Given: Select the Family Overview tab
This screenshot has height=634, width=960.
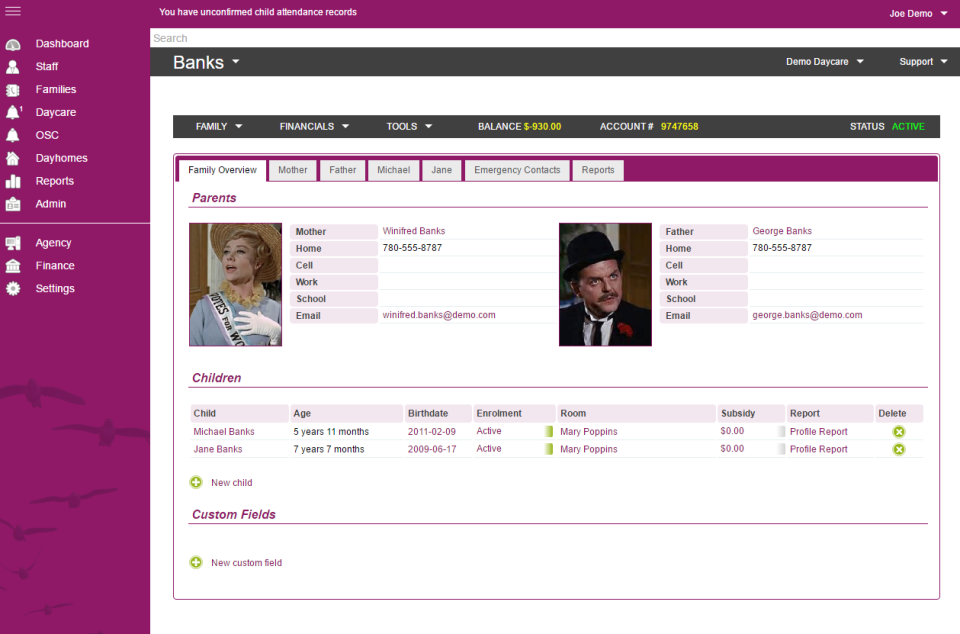Looking at the screenshot, I should 222,170.
